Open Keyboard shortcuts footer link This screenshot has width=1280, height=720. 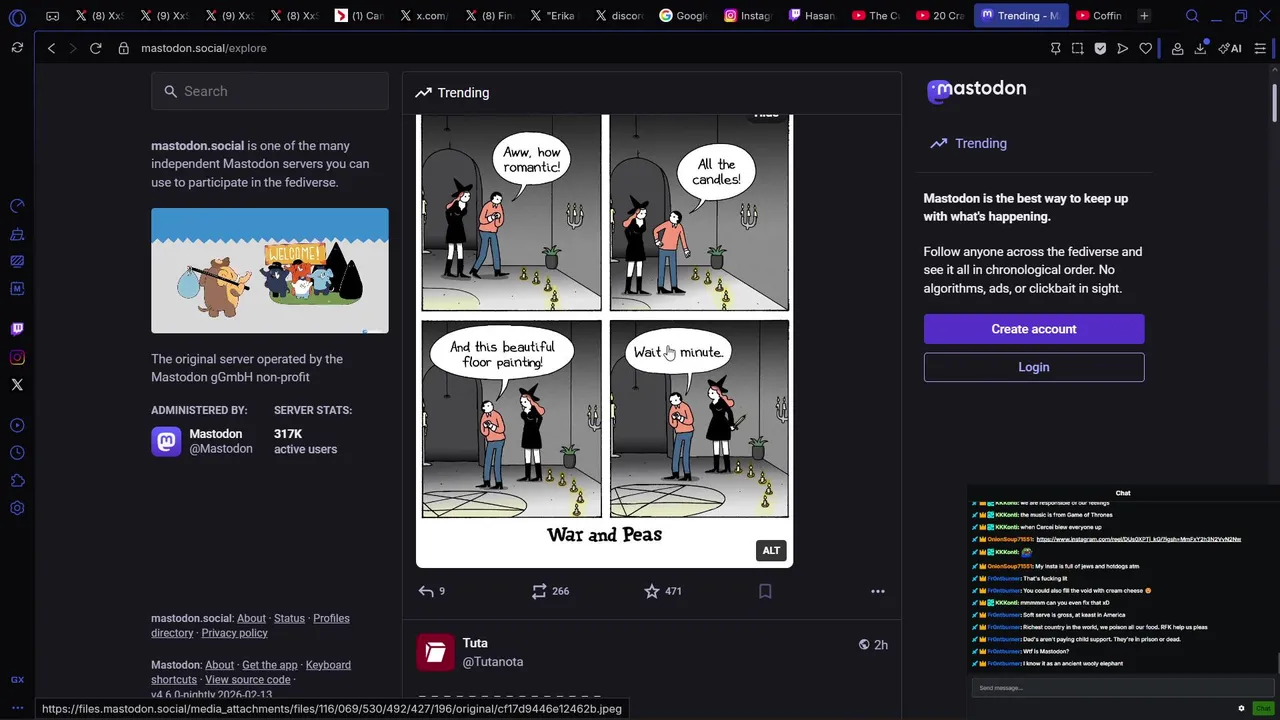click(x=251, y=672)
